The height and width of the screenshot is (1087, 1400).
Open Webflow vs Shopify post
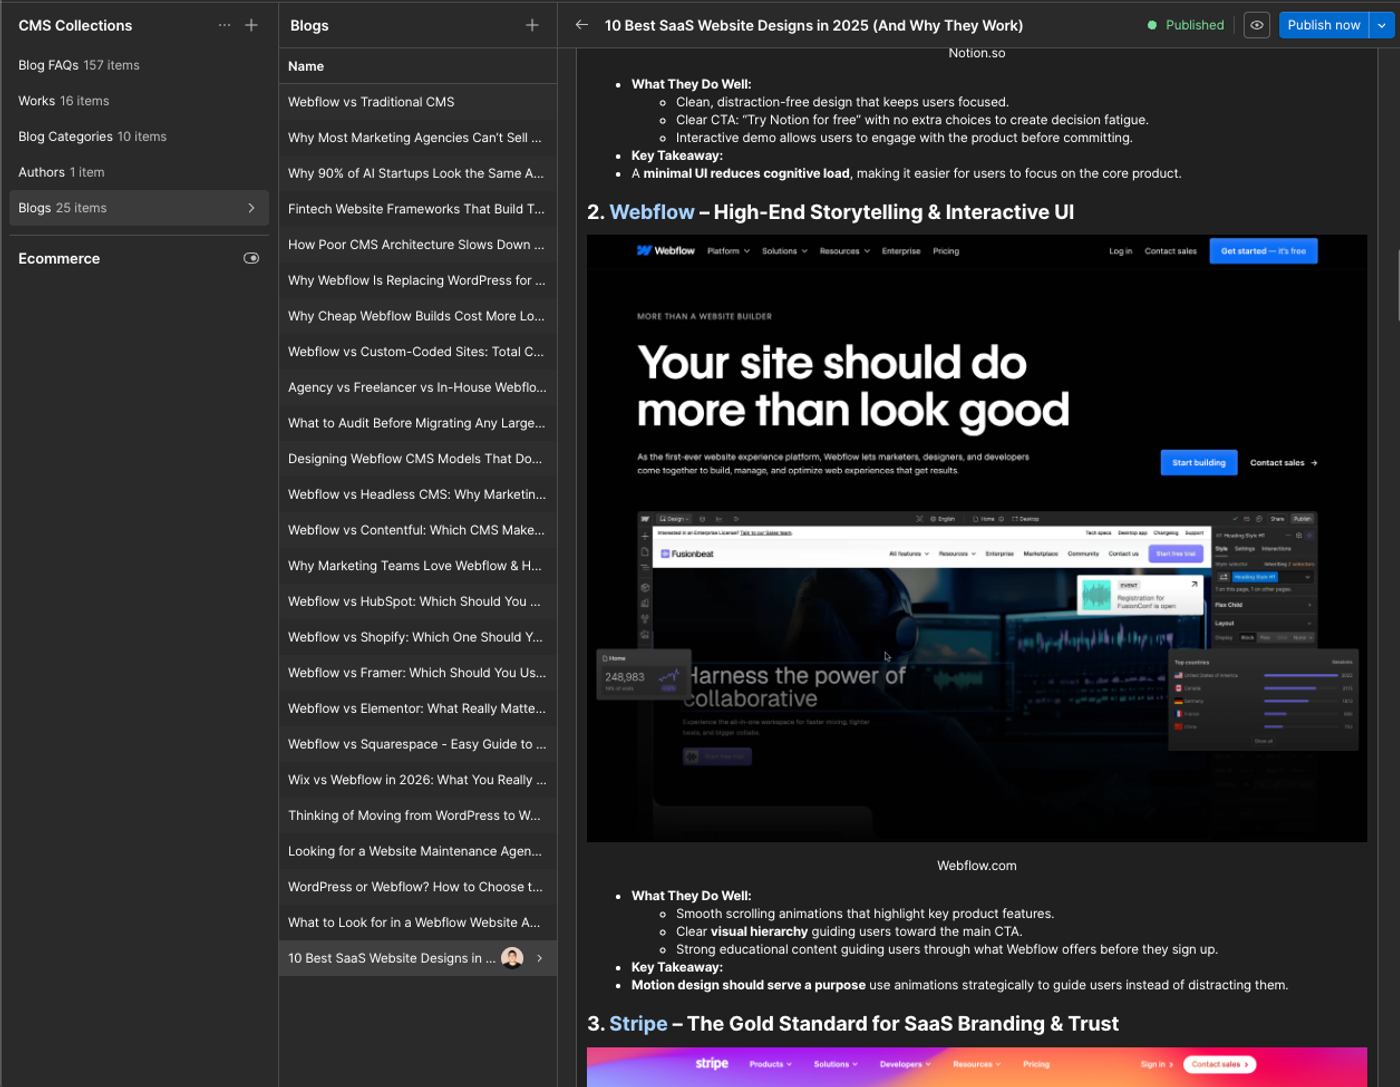click(418, 637)
